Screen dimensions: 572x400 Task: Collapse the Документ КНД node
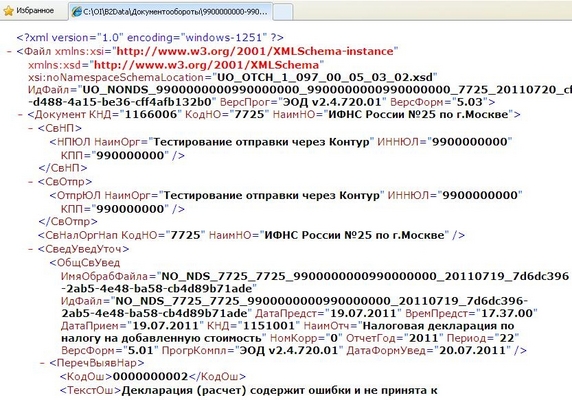20,115
